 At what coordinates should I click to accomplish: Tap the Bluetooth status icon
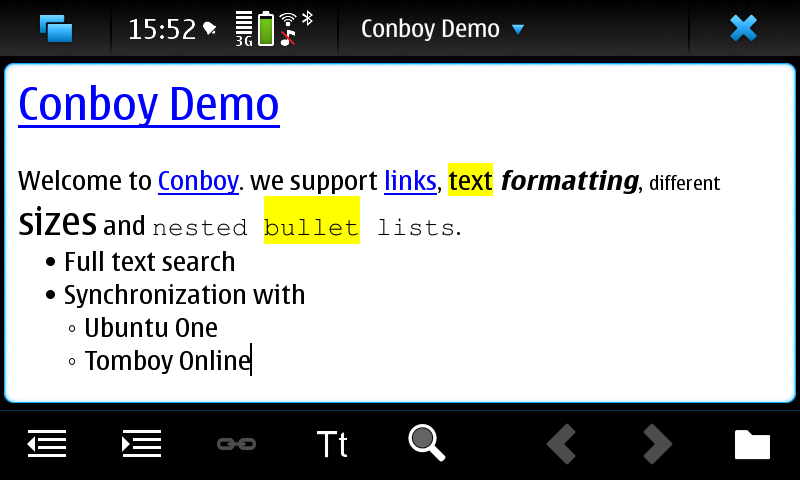click(x=307, y=18)
